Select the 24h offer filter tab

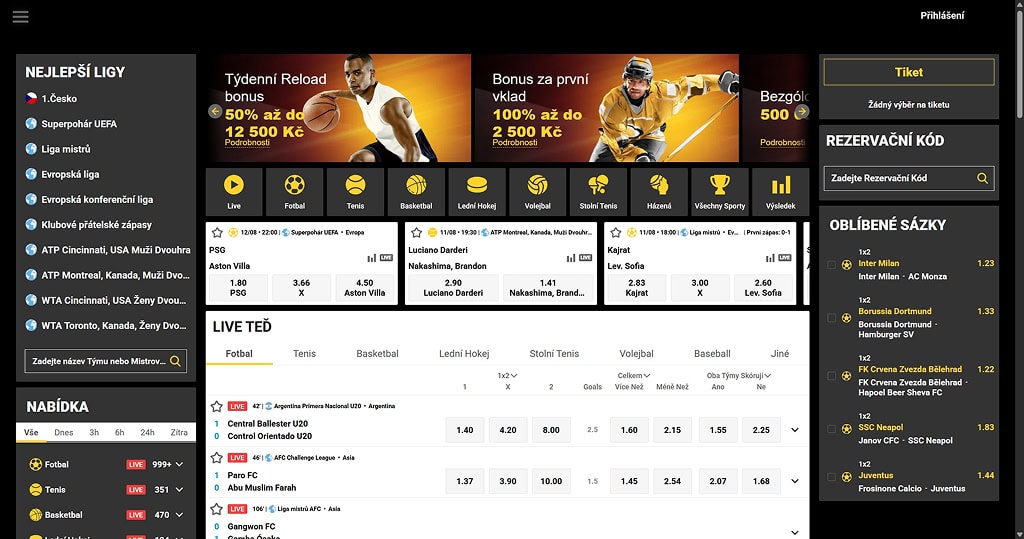(x=148, y=433)
